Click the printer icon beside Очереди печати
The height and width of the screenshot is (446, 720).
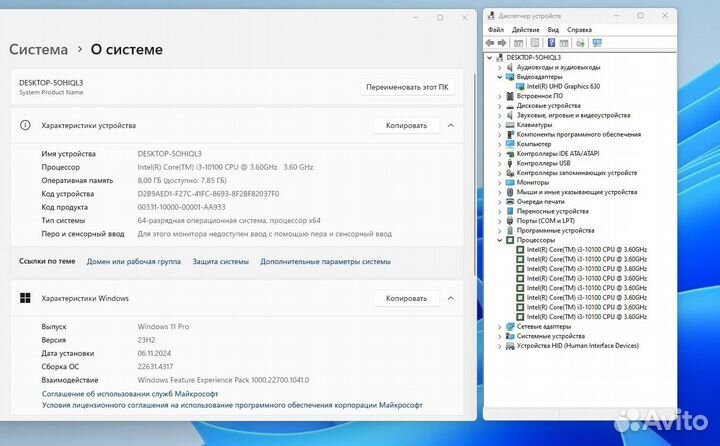(x=510, y=202)
